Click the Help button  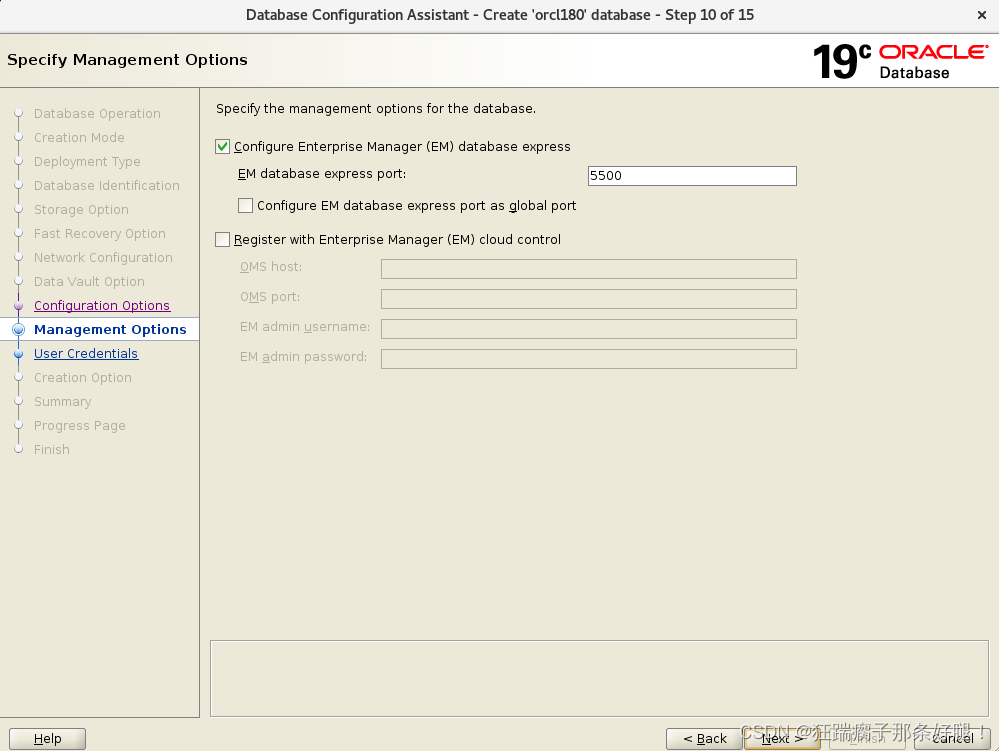[x=48, y=739]
